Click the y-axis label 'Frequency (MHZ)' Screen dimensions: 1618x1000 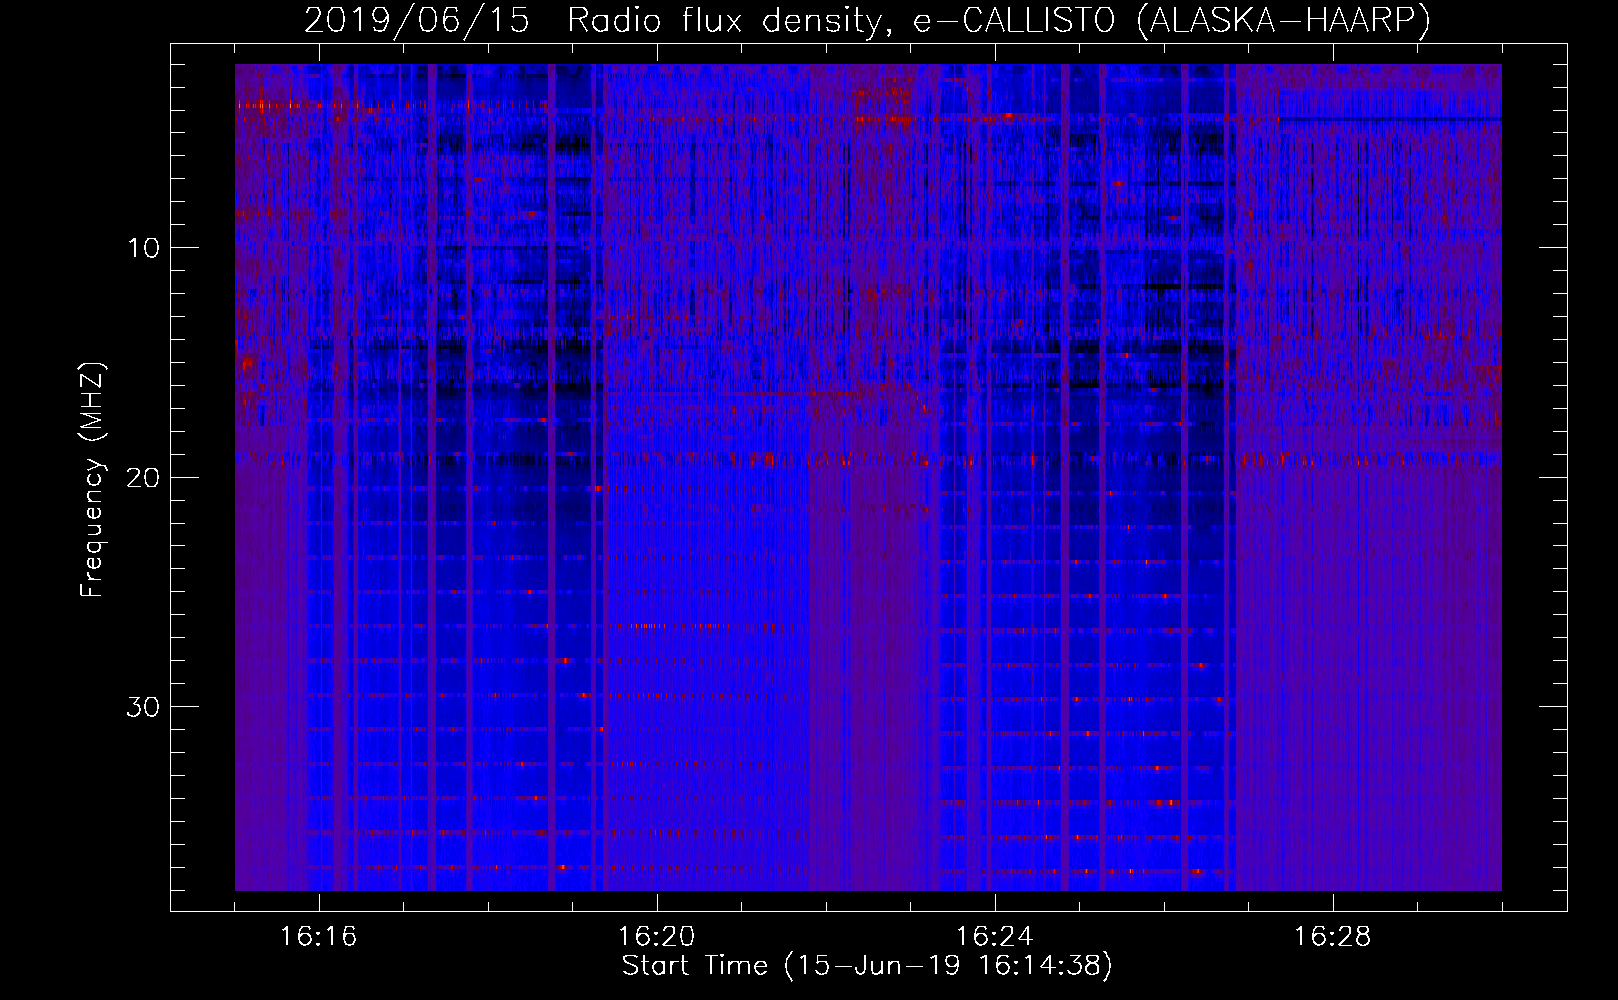92,480
